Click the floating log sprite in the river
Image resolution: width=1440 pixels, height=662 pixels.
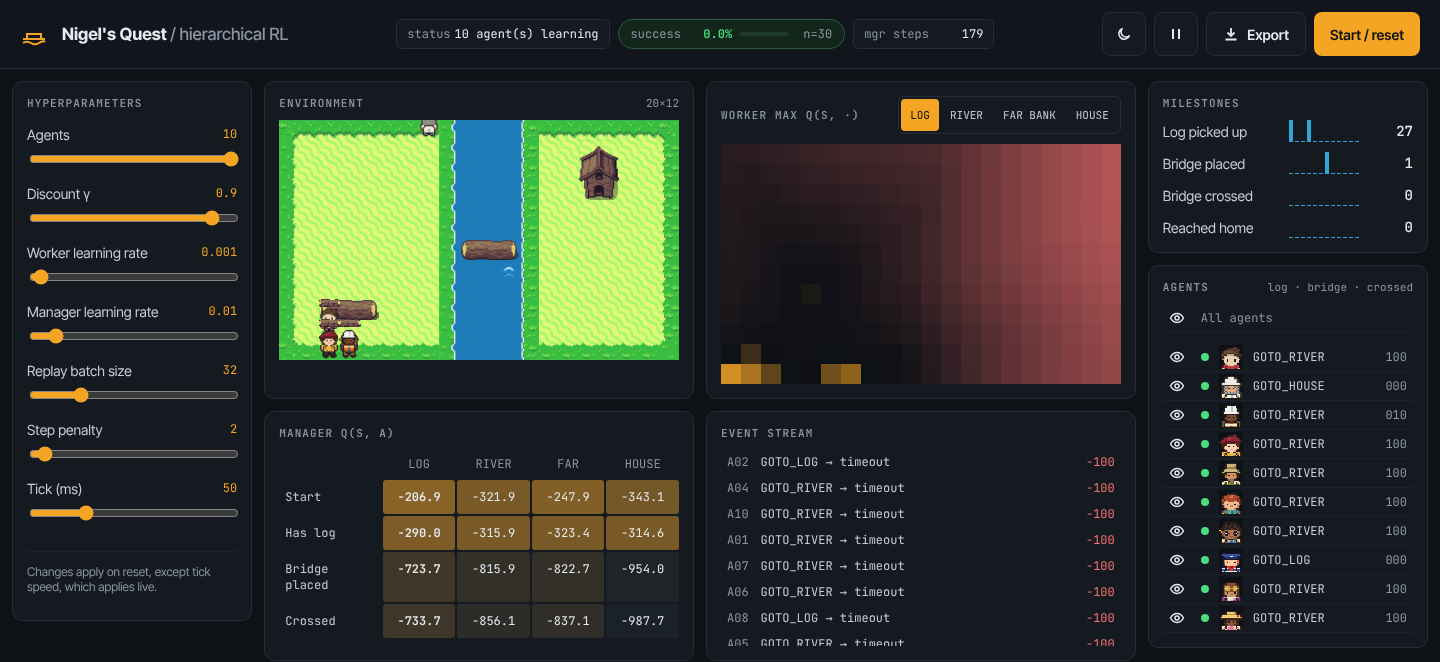489,250
